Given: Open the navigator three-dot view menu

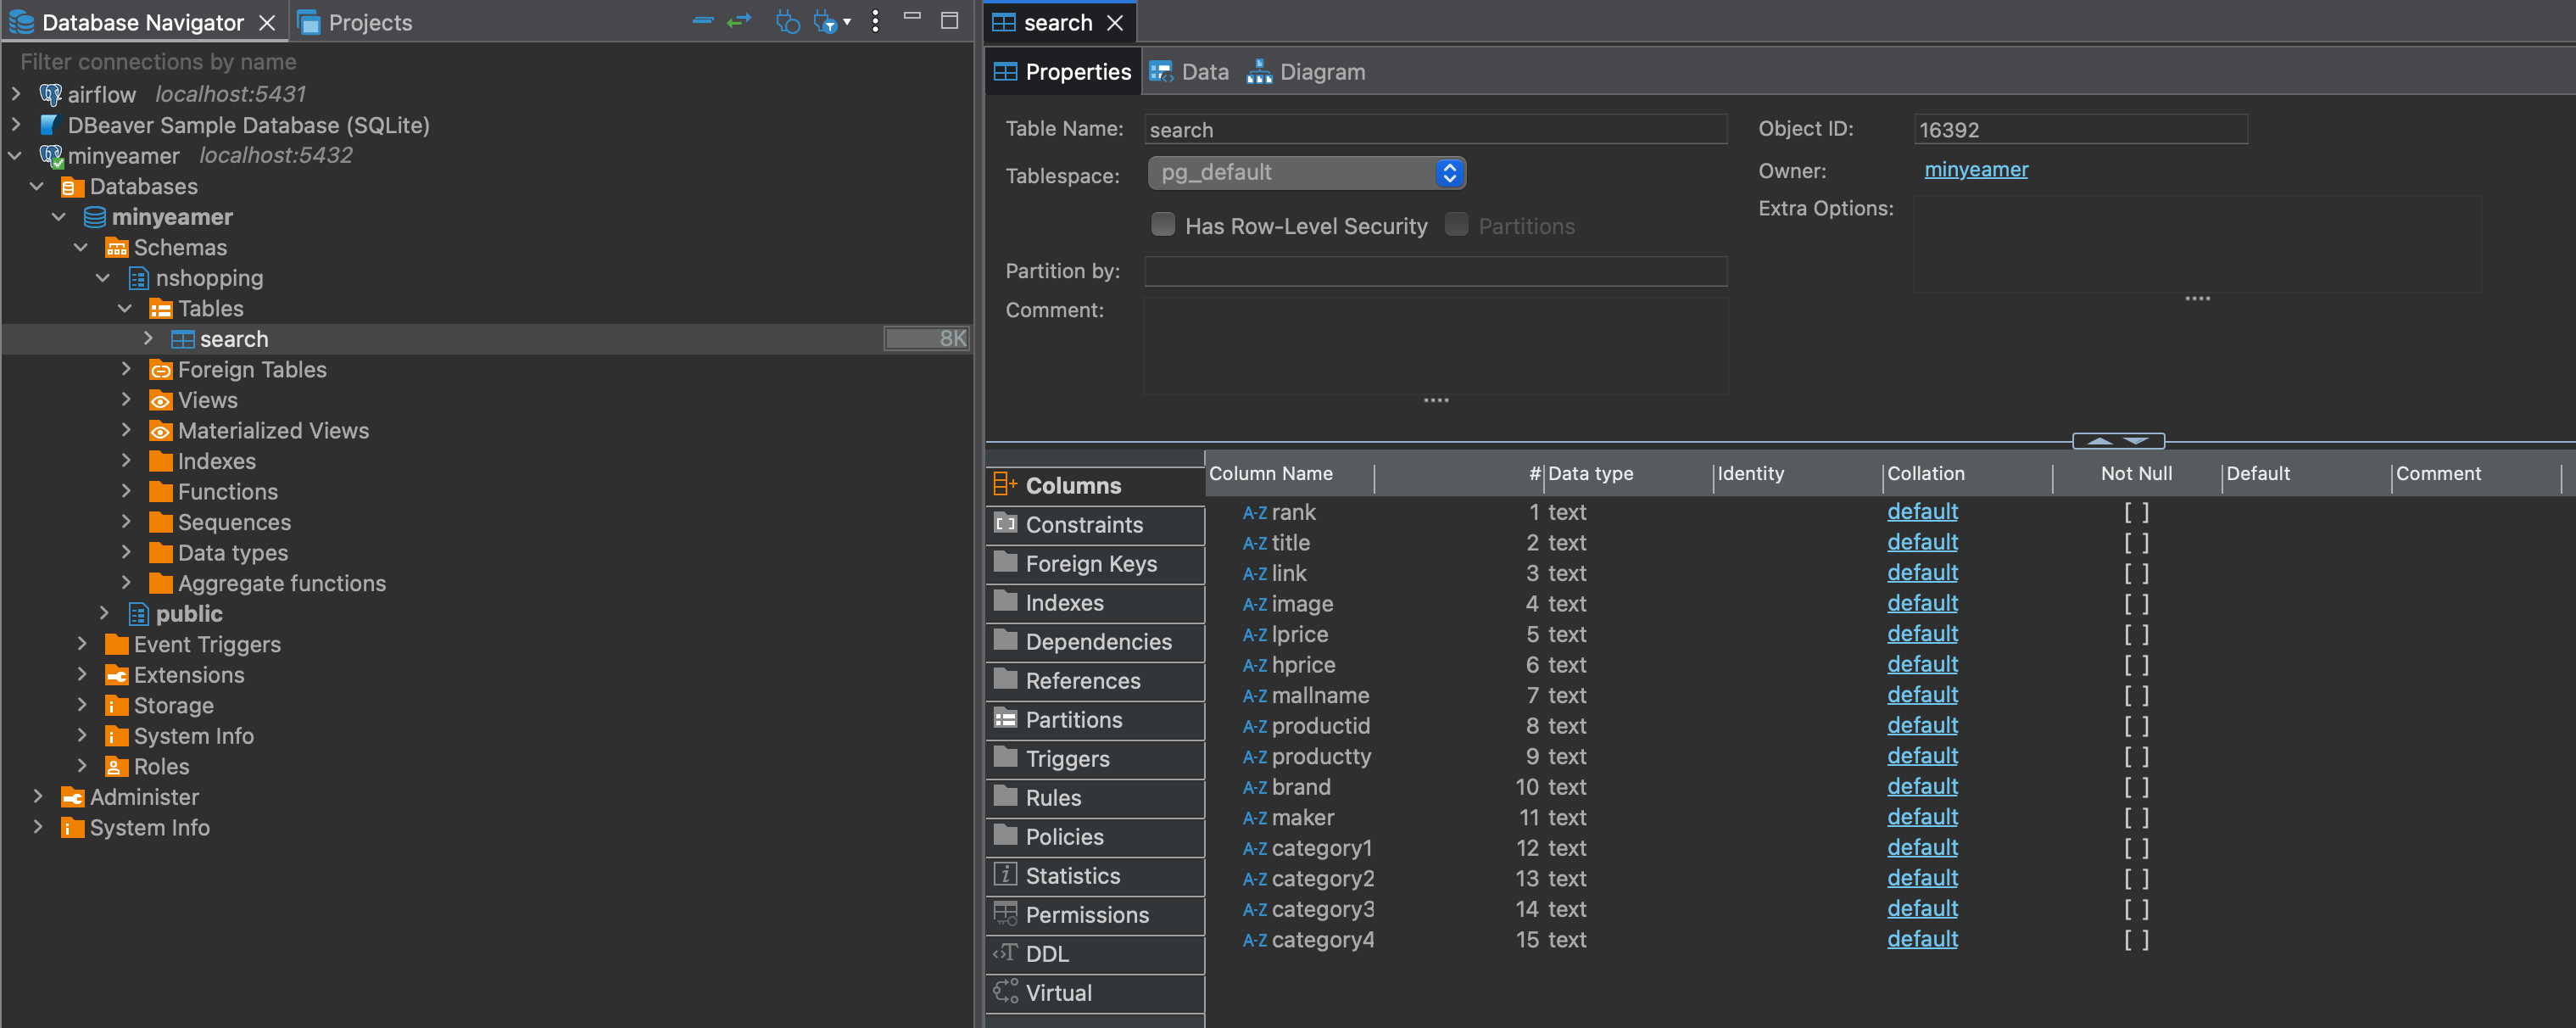Looking at the screenshot, I should (875, 21).
